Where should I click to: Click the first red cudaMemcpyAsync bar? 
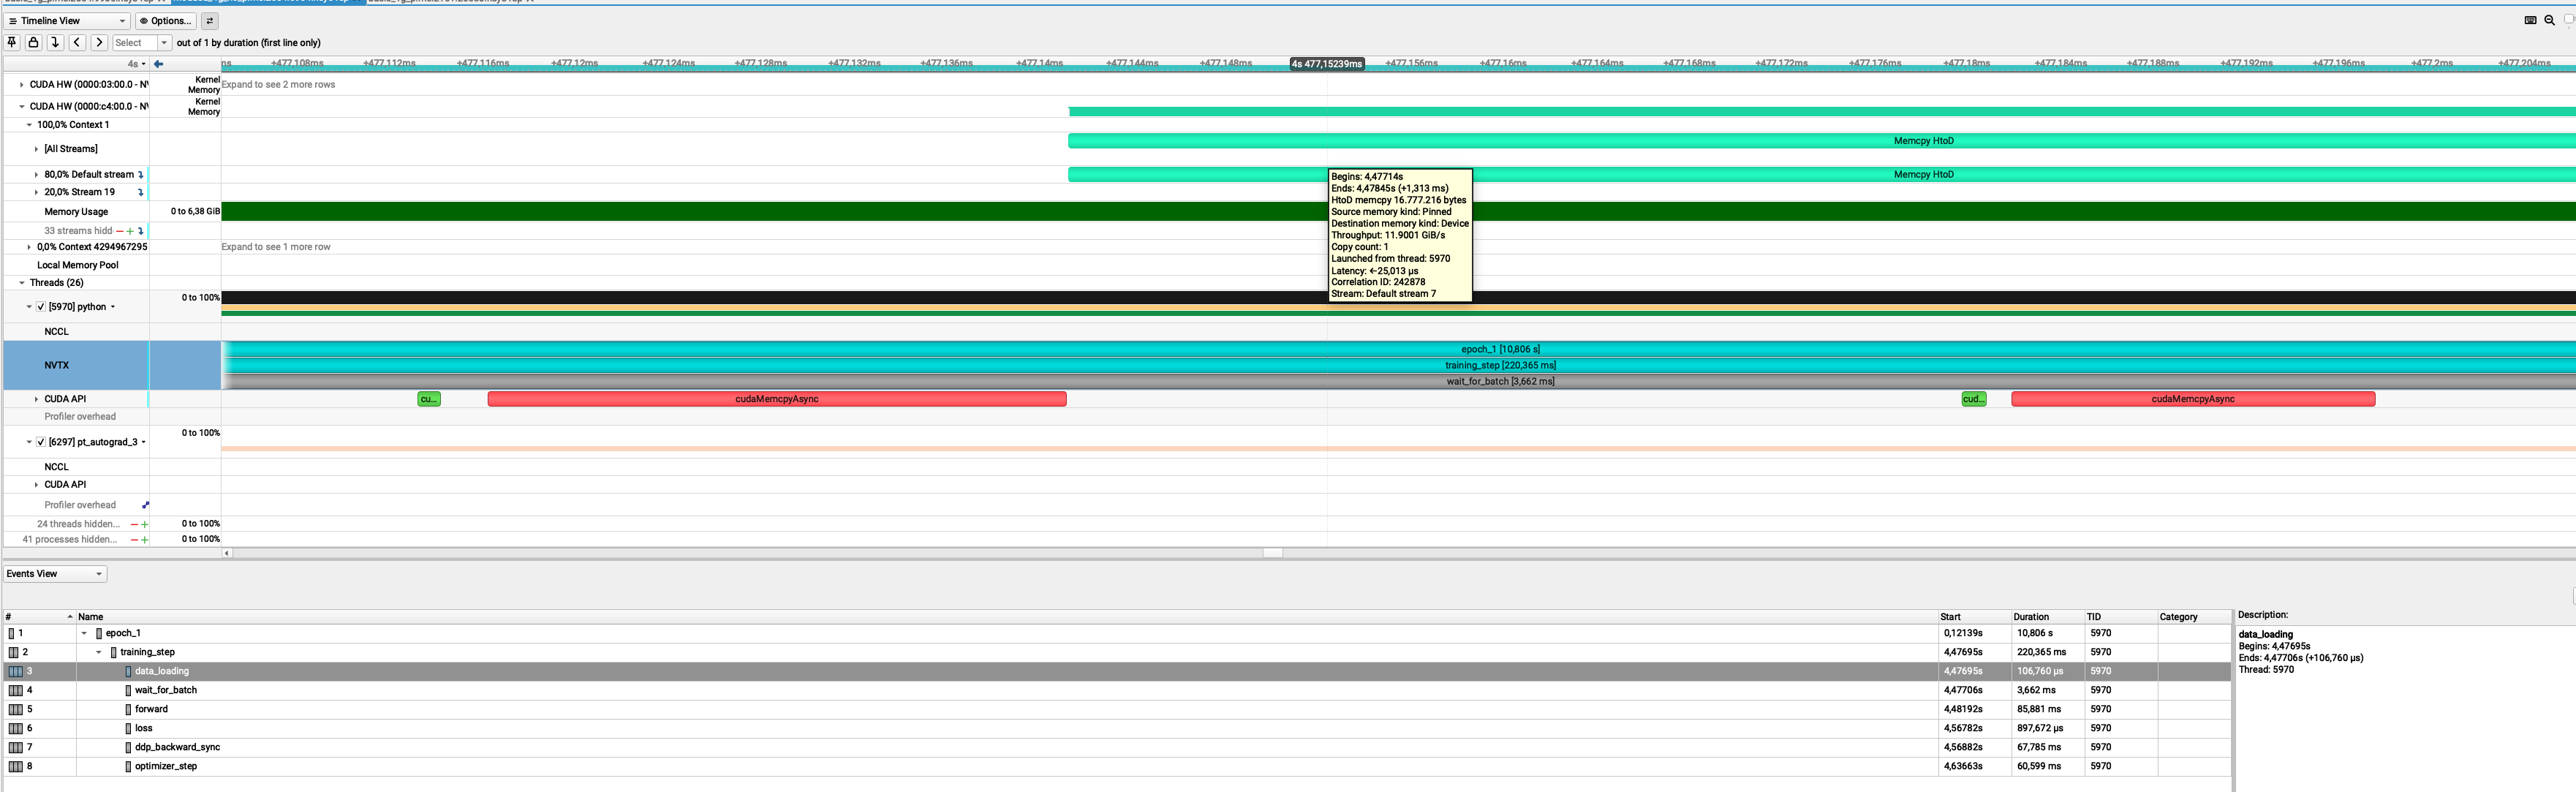tap(776, 399)
